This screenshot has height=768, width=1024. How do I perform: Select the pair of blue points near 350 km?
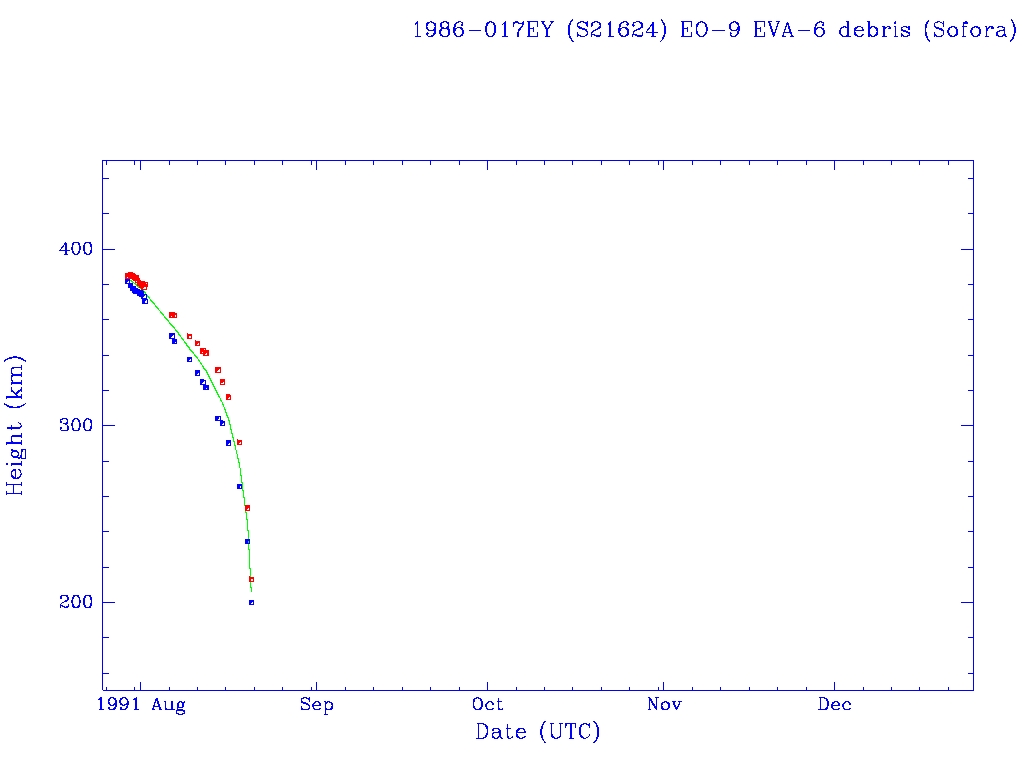click(x=172, y=337)
